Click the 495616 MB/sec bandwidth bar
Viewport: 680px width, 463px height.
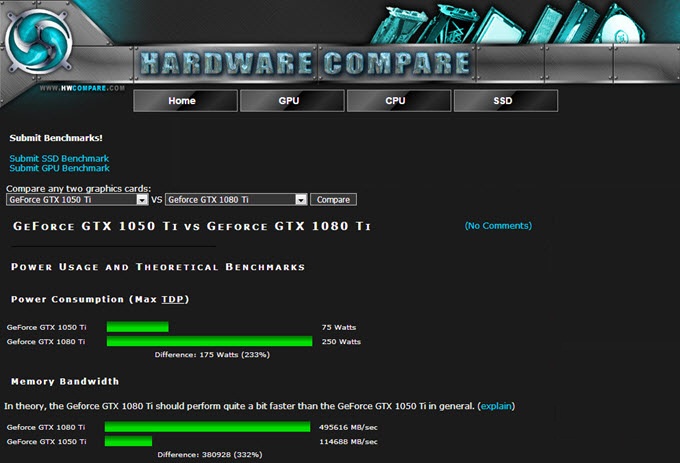point(207,427)
